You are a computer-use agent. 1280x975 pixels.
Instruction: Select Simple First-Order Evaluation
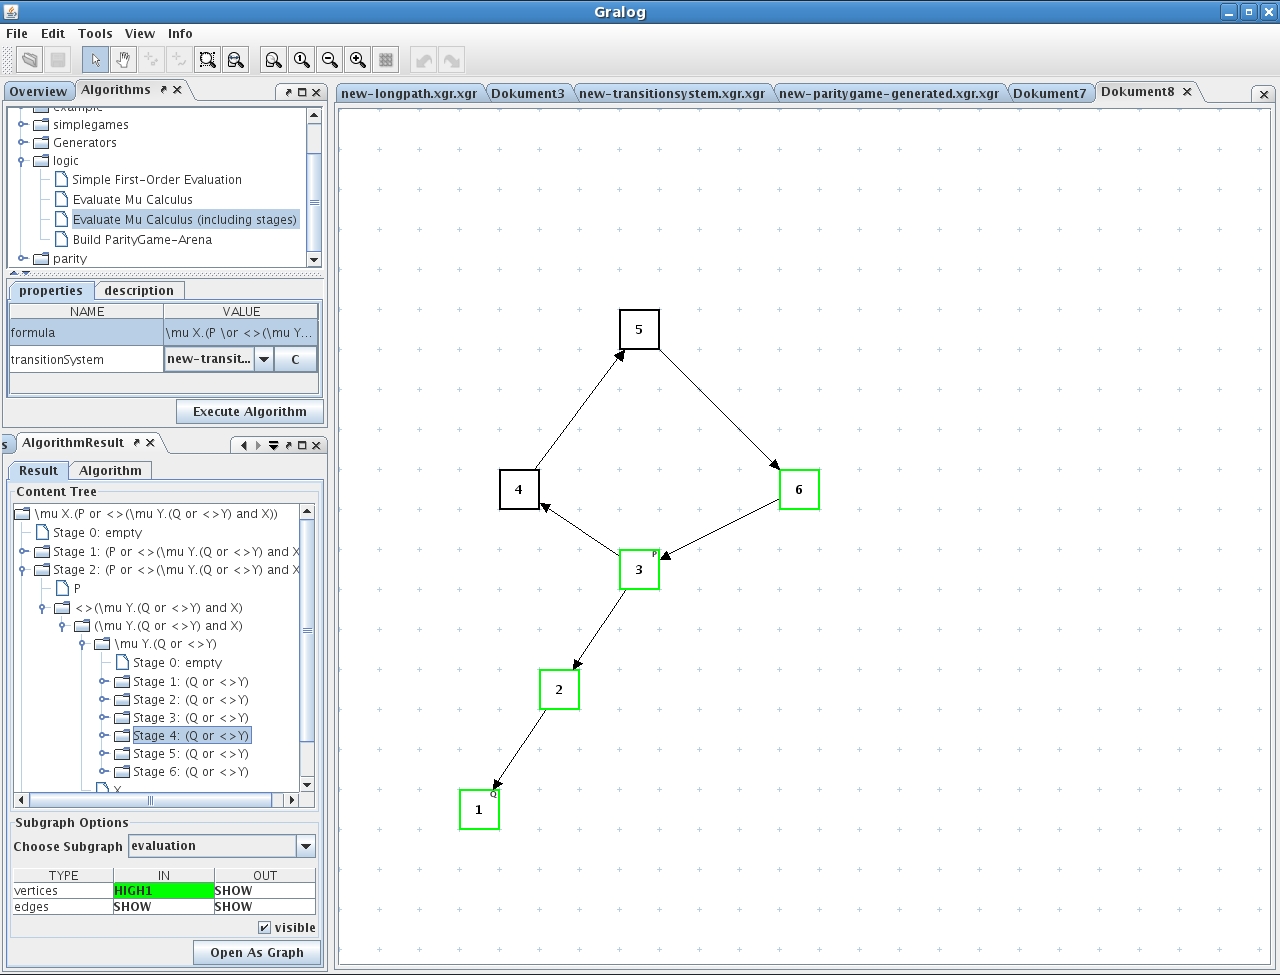[x=157, y=180]
